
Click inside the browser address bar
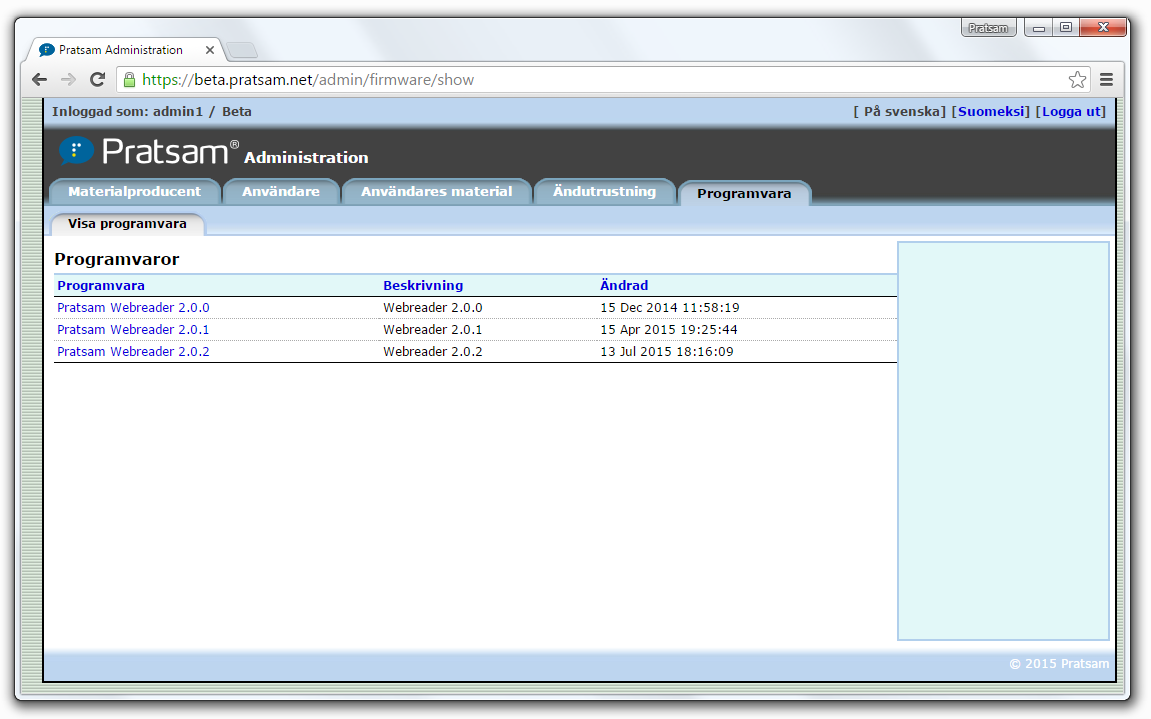pos(400,79)
